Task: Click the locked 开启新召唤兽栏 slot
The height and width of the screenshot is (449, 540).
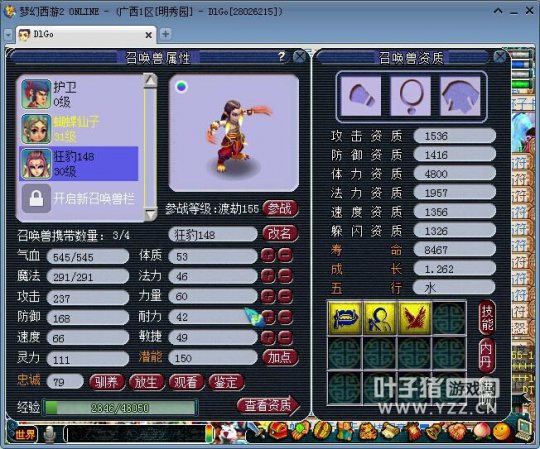Action: click(79, 199)
